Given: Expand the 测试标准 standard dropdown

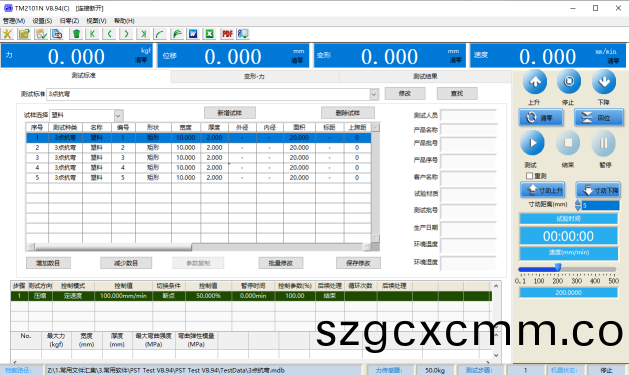Looking at the screenshot, I should click(x=373, y=94).
